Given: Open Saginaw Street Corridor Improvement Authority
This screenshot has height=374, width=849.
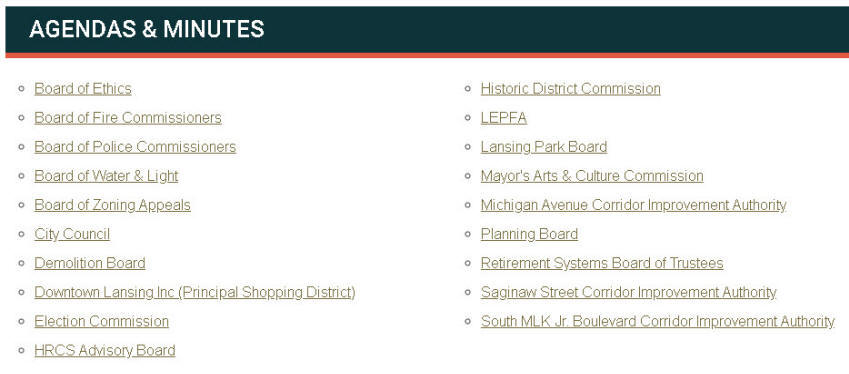Looking at the screenshot, I should (x=629, y=293).
